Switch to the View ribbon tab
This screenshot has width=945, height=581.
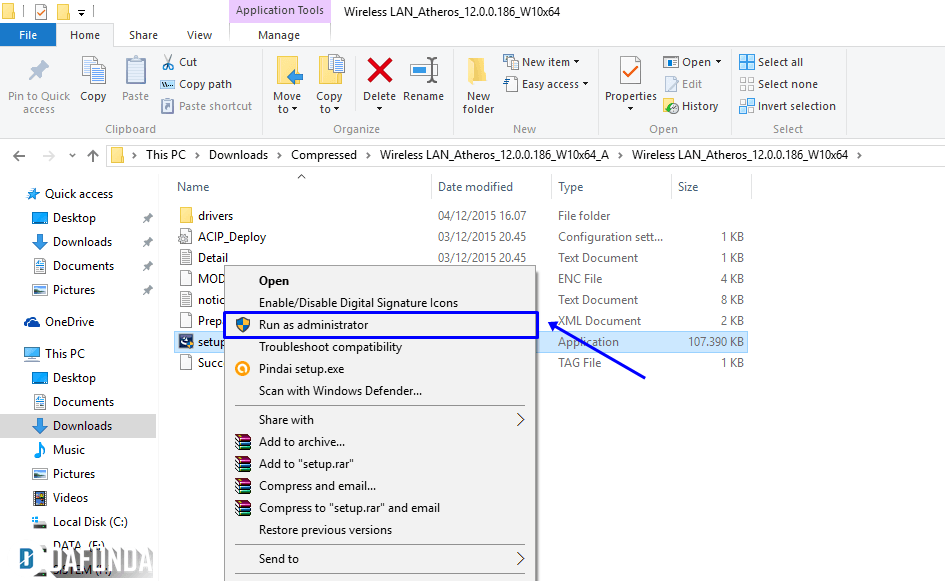(199, 35)
